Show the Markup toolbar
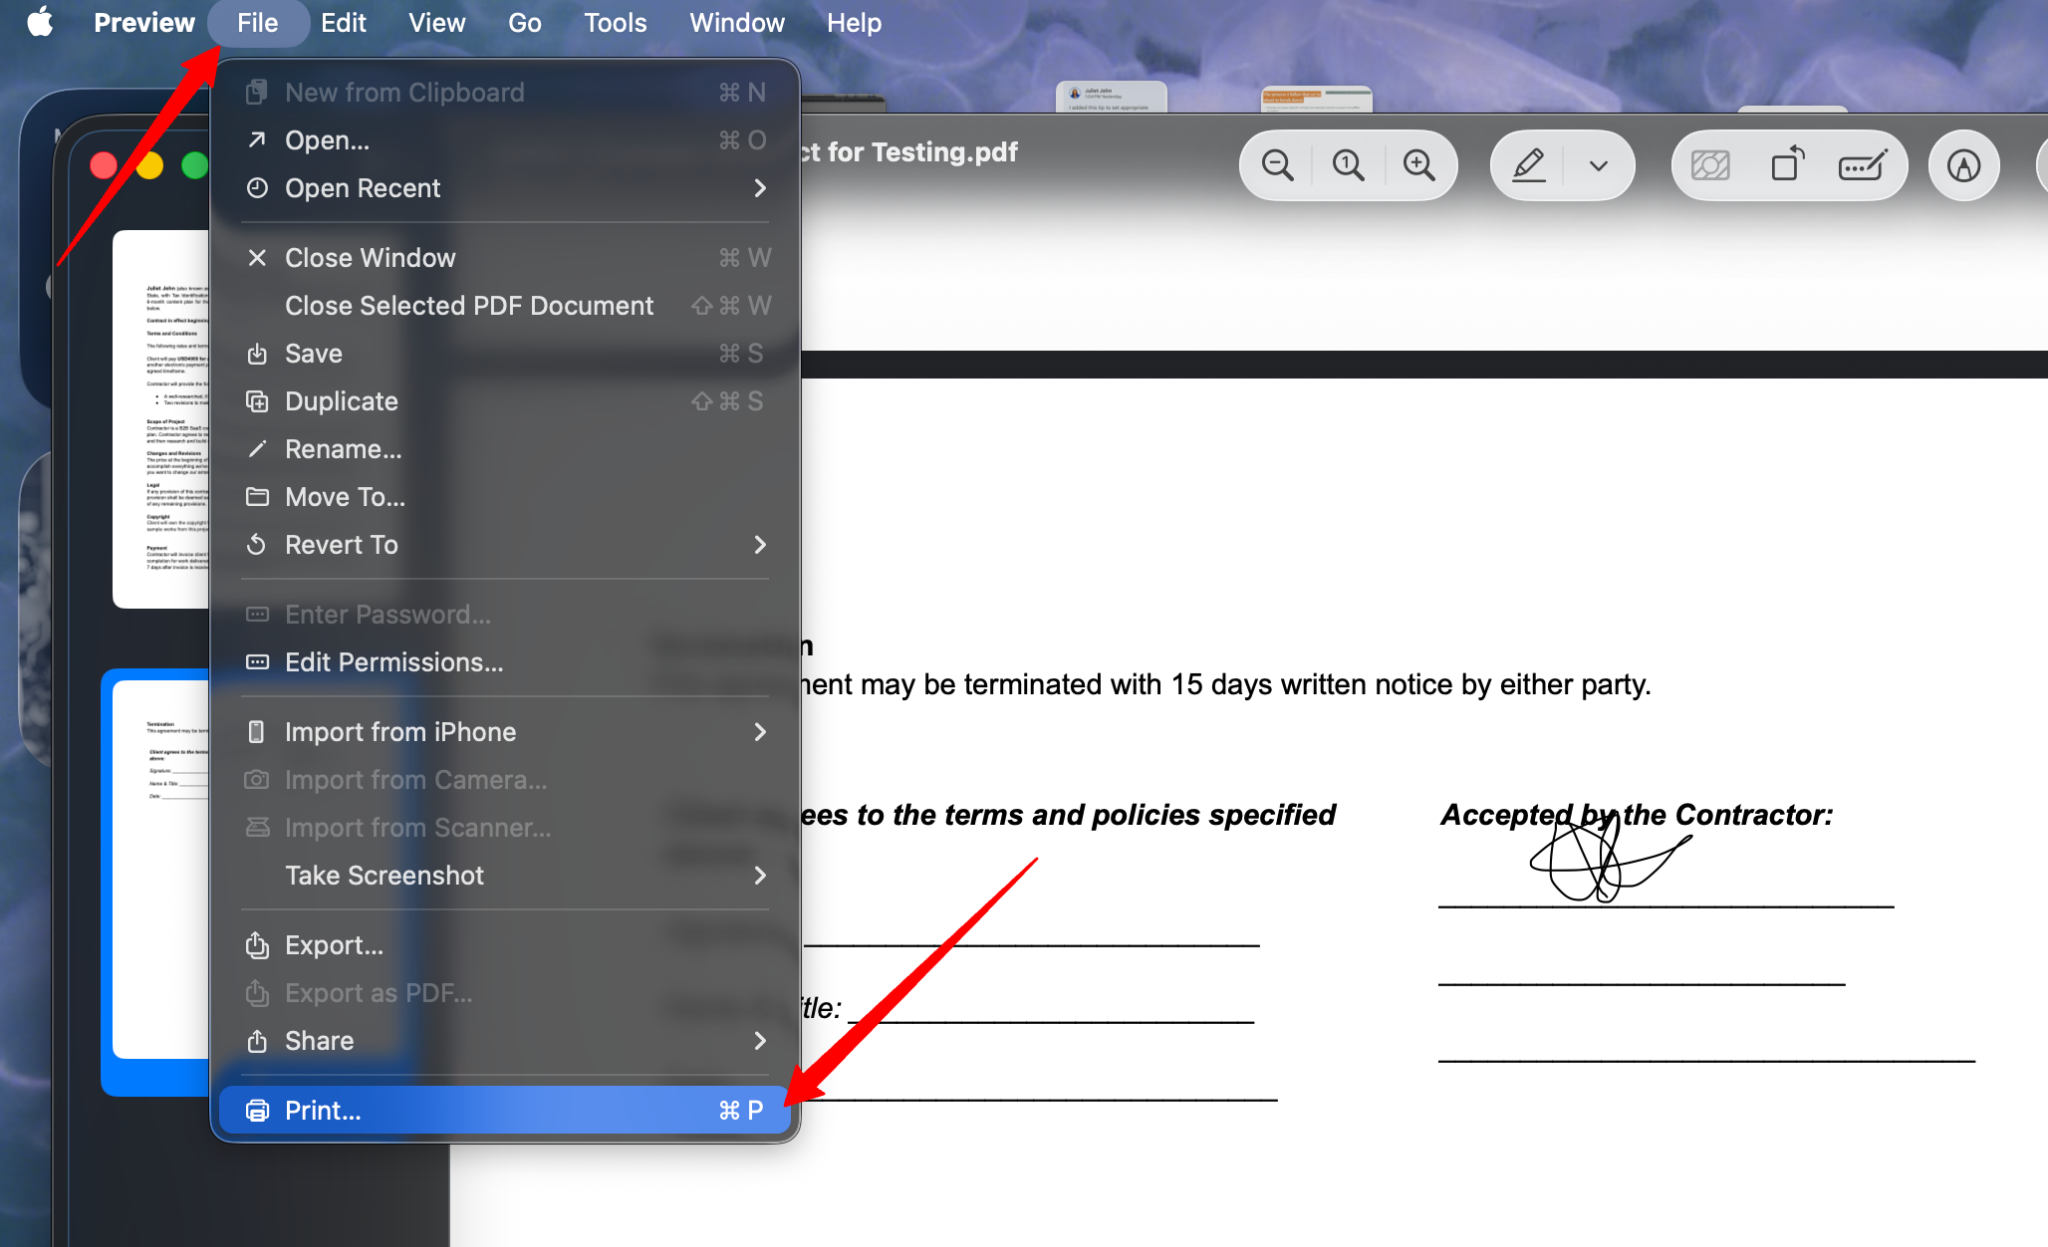The height and width of the screenshot is (1247, 2048). click(1964, 165)
